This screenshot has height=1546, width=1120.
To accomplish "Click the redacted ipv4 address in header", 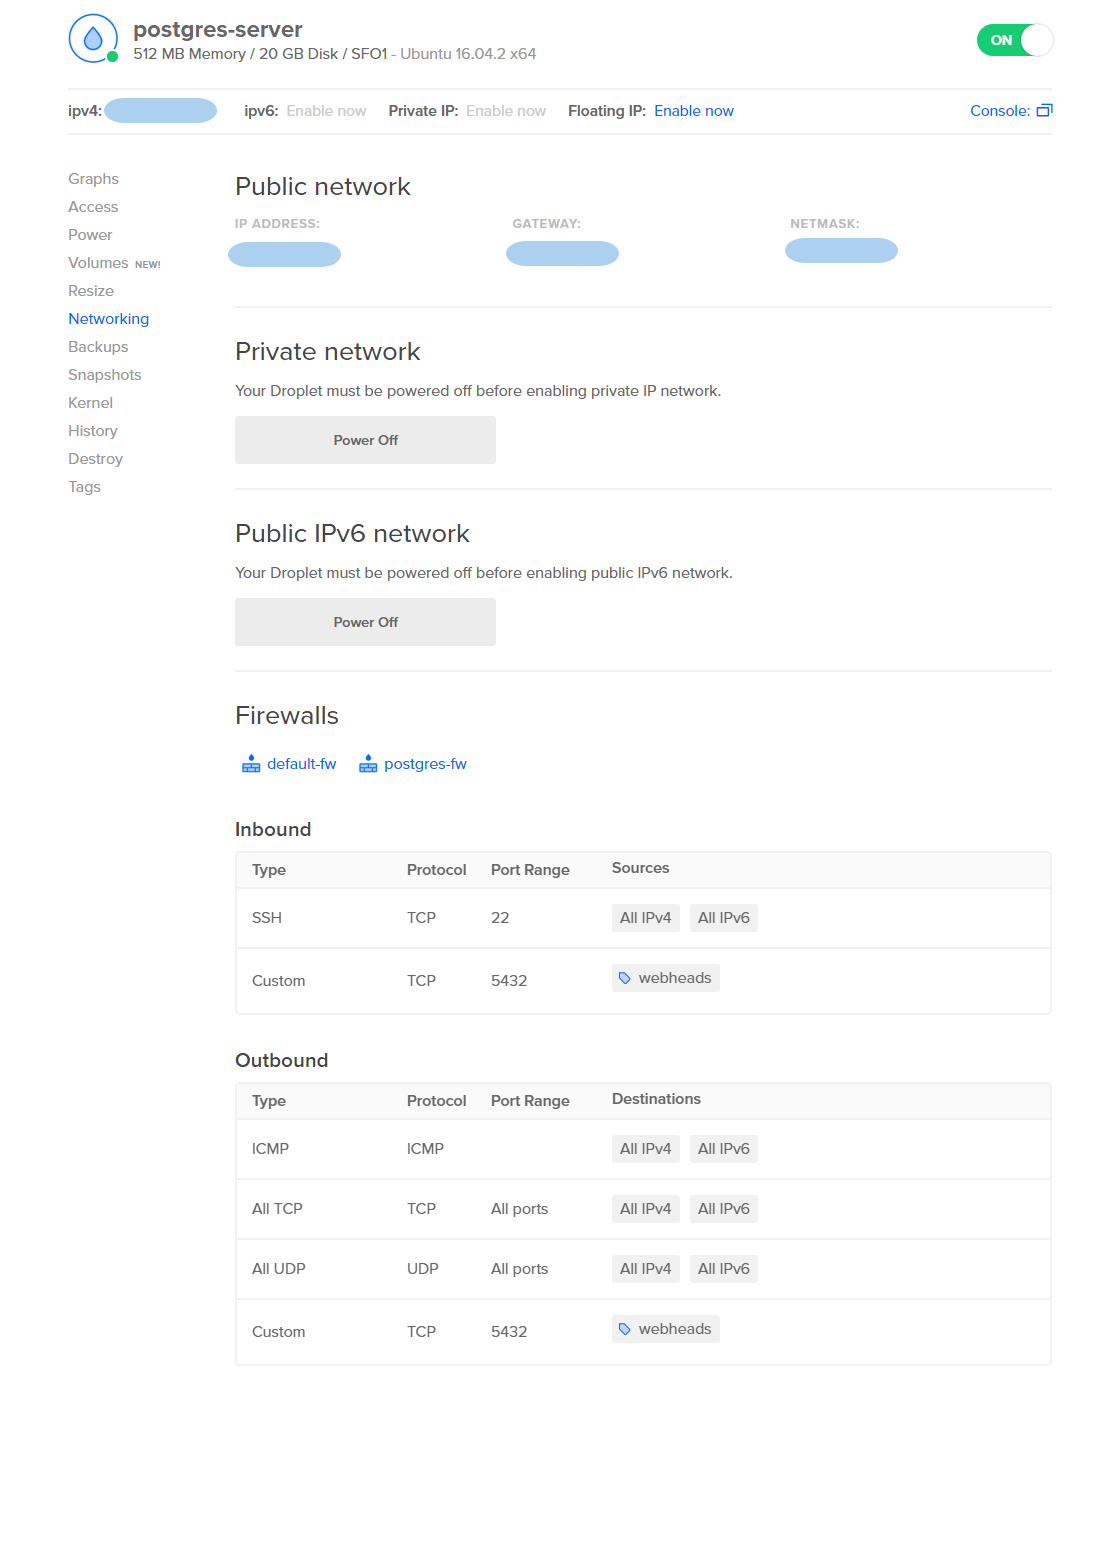I will coord(160,111).
